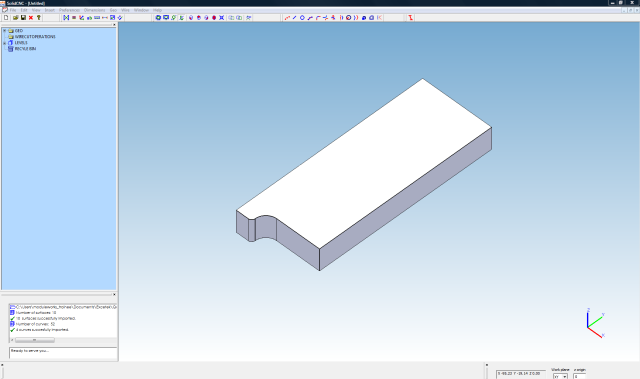
Task: Click the red I-beam wire icon
Action: [x=410, y=18]
